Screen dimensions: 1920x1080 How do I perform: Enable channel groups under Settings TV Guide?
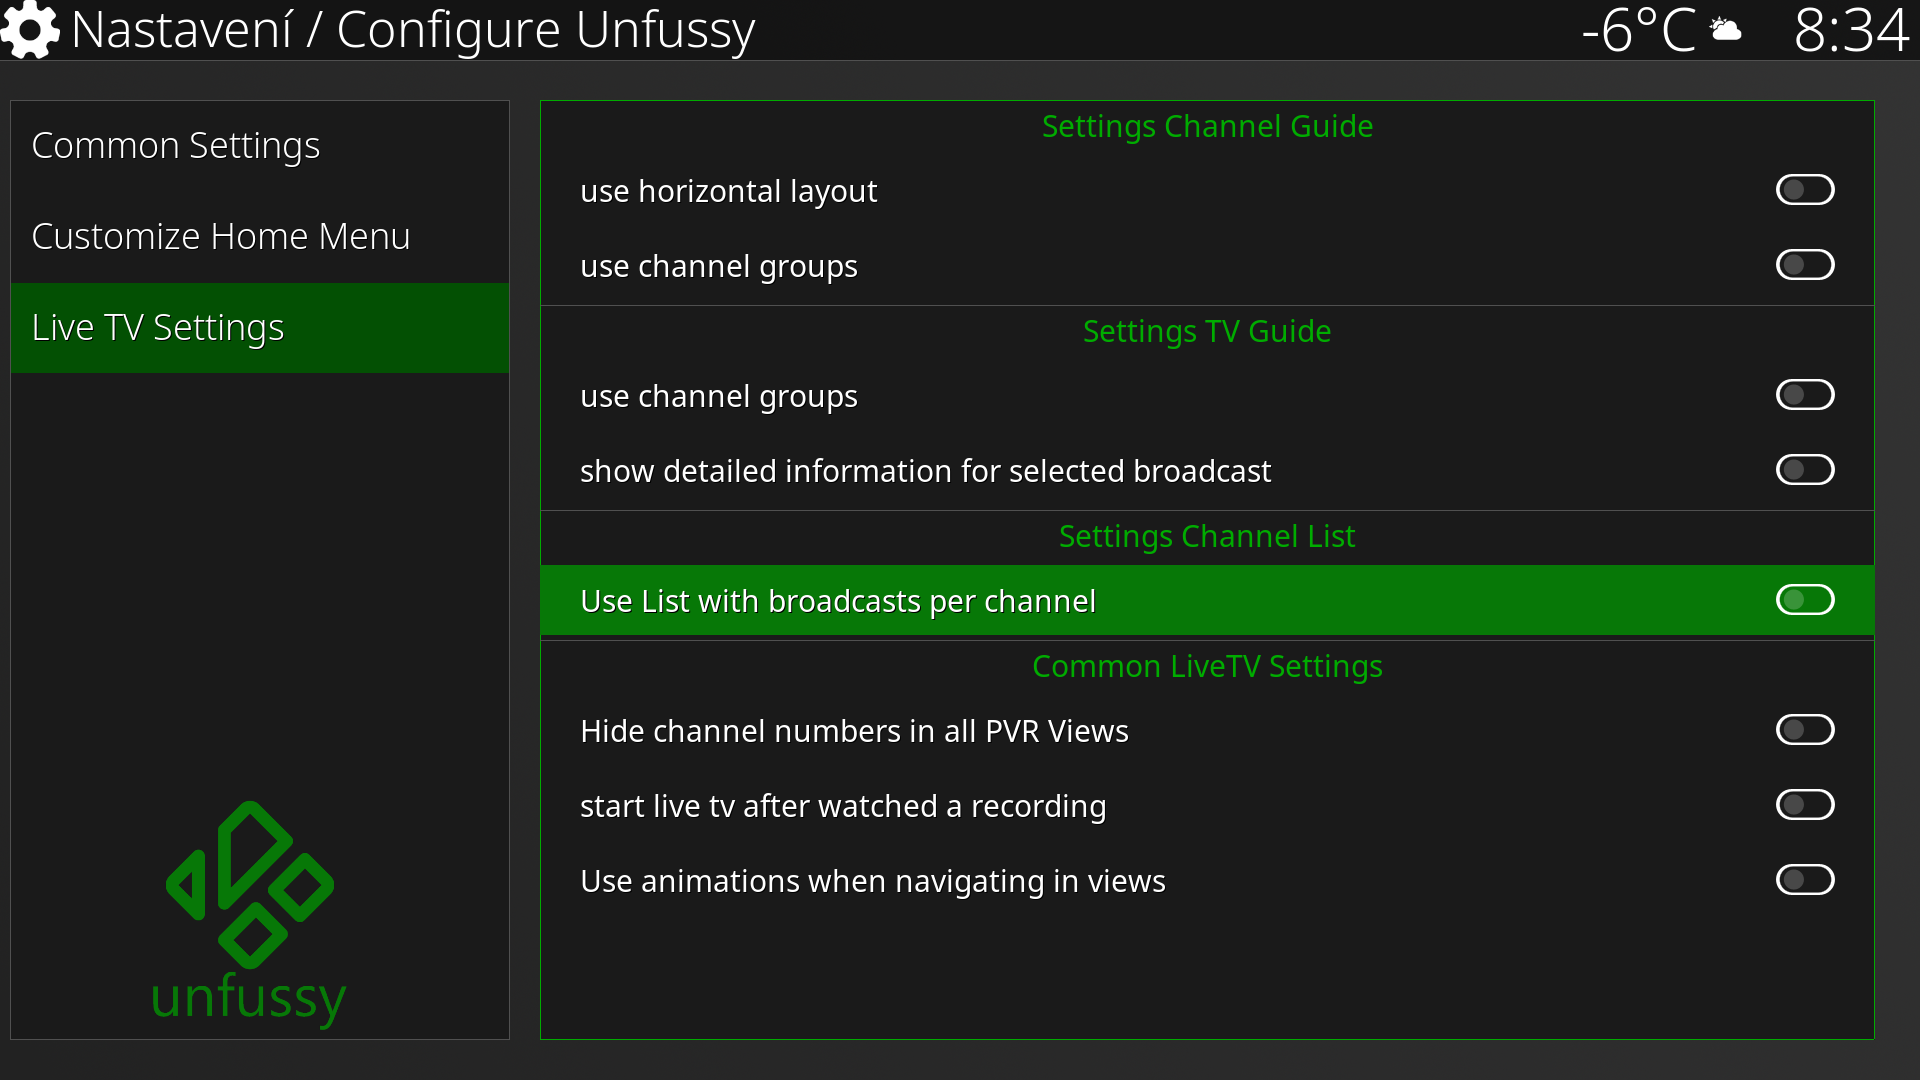pyautogui.click(x=1804, y=395)
